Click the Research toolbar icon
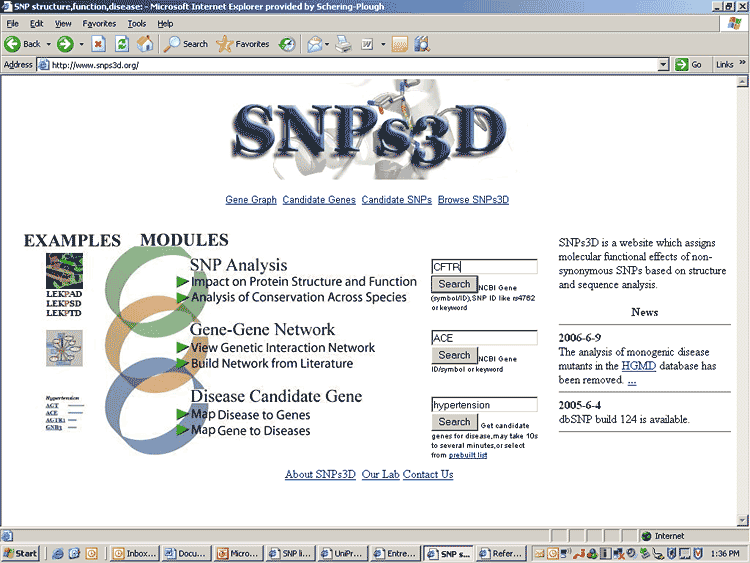The width and height of the screenshot is (750, 563). tap(422, 44)
